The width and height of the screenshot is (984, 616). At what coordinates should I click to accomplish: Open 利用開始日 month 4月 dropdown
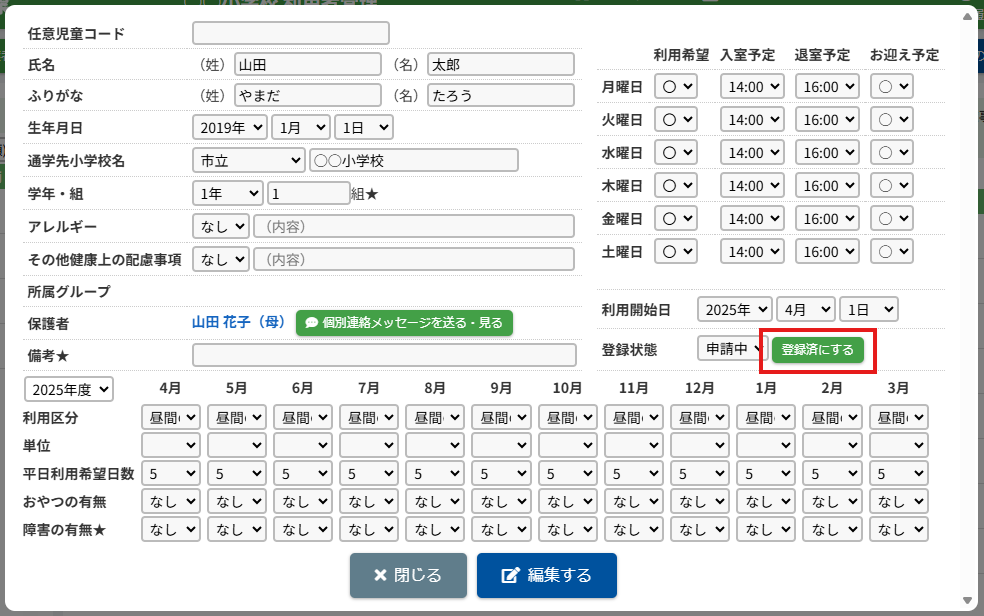[x=806, y=309]
